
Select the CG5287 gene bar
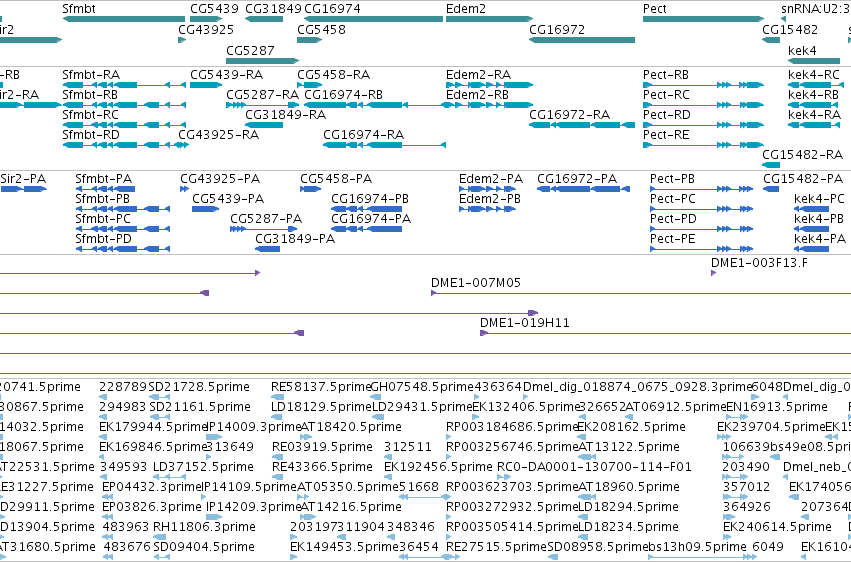[x=263, y=61]
